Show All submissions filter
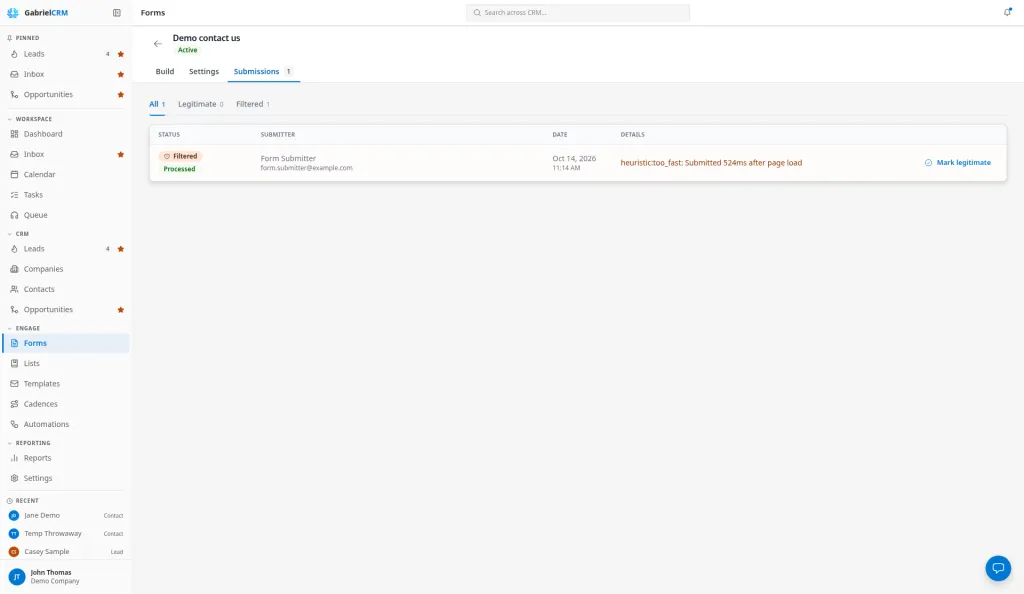The image size is (1024, 594). [x=157, y=104]
